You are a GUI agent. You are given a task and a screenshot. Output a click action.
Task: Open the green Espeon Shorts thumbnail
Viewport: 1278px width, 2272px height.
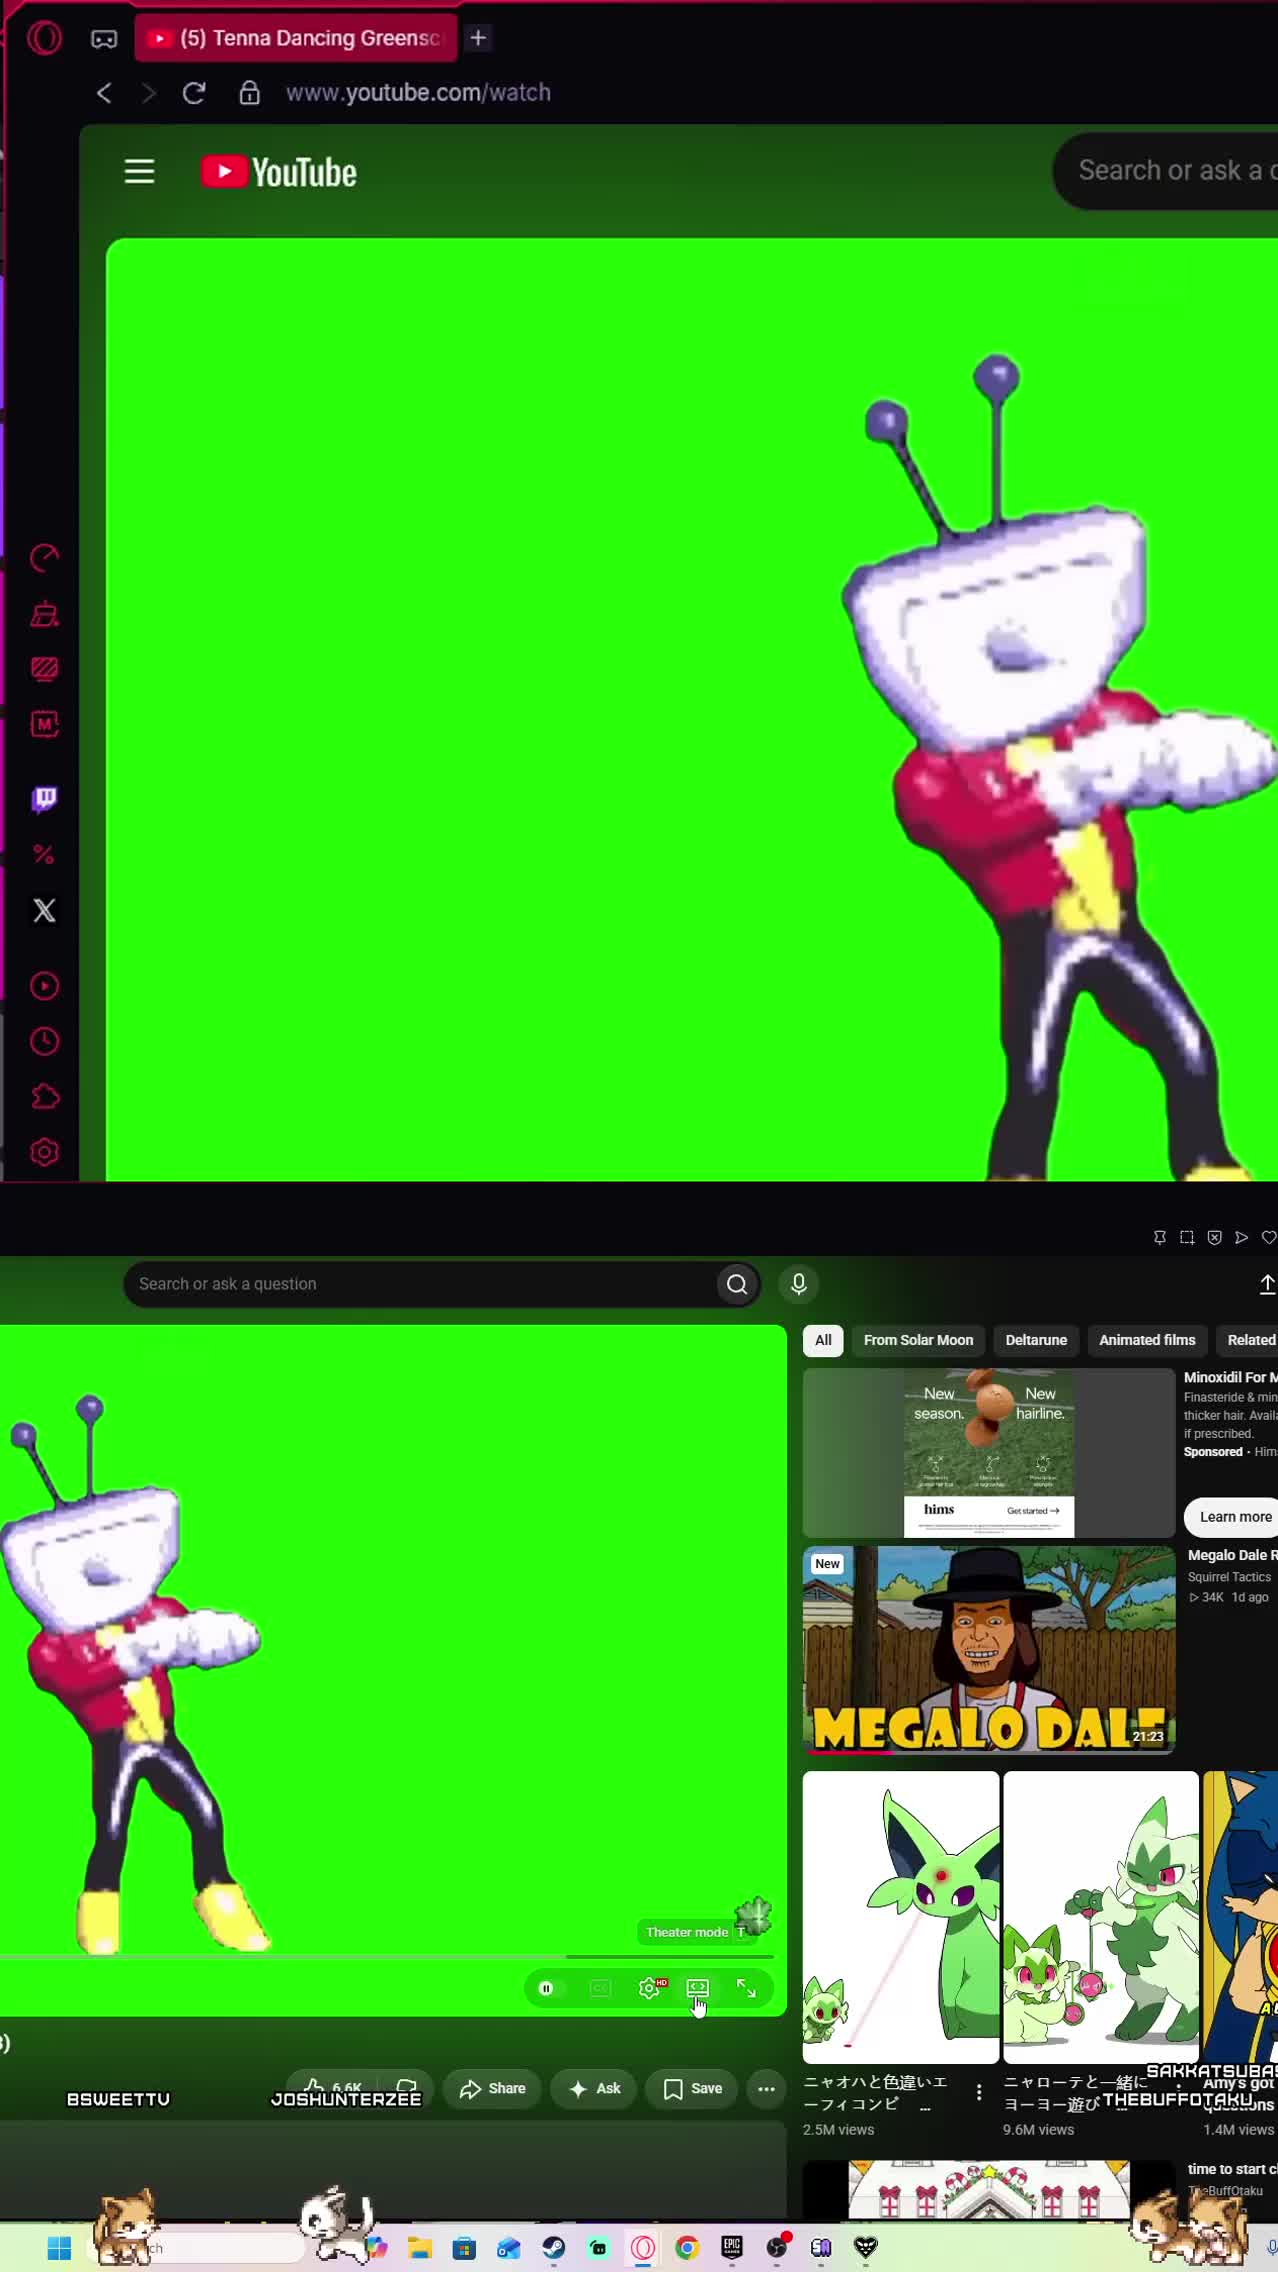900,1917
